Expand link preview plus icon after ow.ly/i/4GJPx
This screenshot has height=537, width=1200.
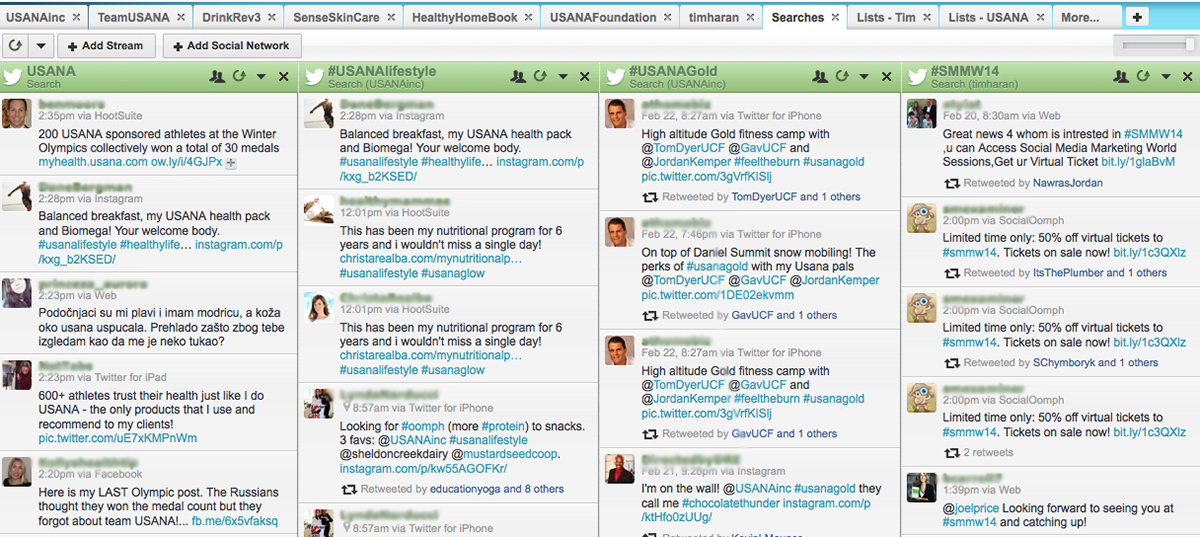pyautogui.click(x=231, y=162)
